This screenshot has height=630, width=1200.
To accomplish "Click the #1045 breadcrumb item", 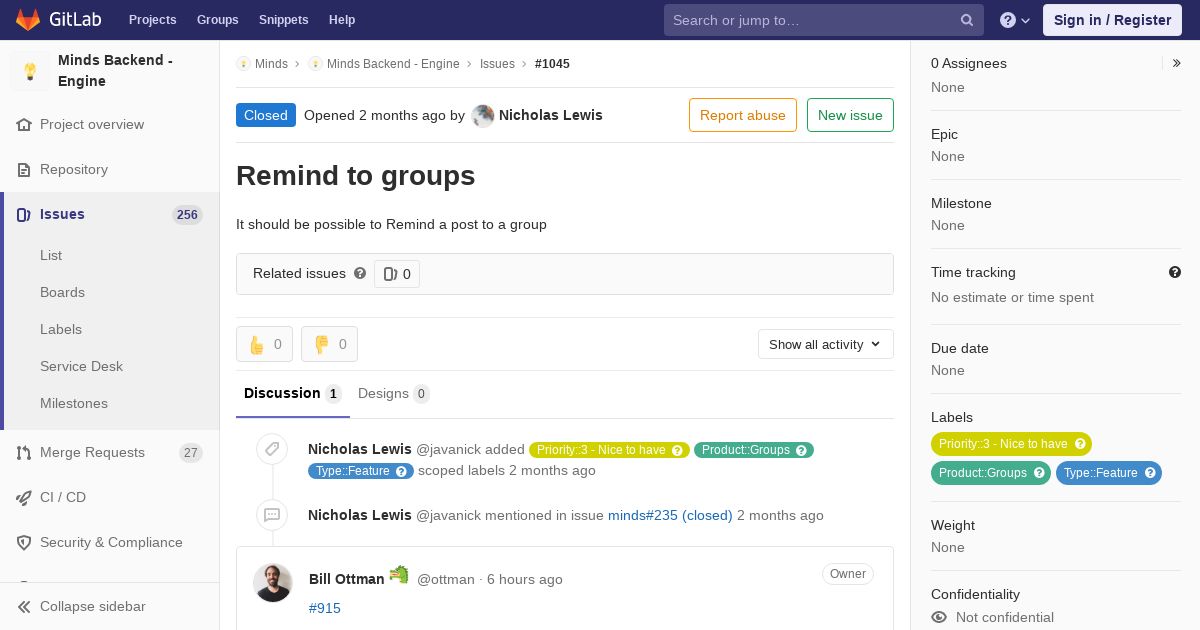I will coord(552,64).
